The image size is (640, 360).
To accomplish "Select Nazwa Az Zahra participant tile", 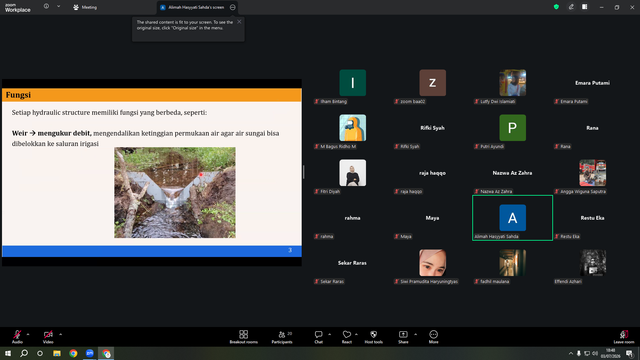I will pyautogui.click(x=513, y=173).
